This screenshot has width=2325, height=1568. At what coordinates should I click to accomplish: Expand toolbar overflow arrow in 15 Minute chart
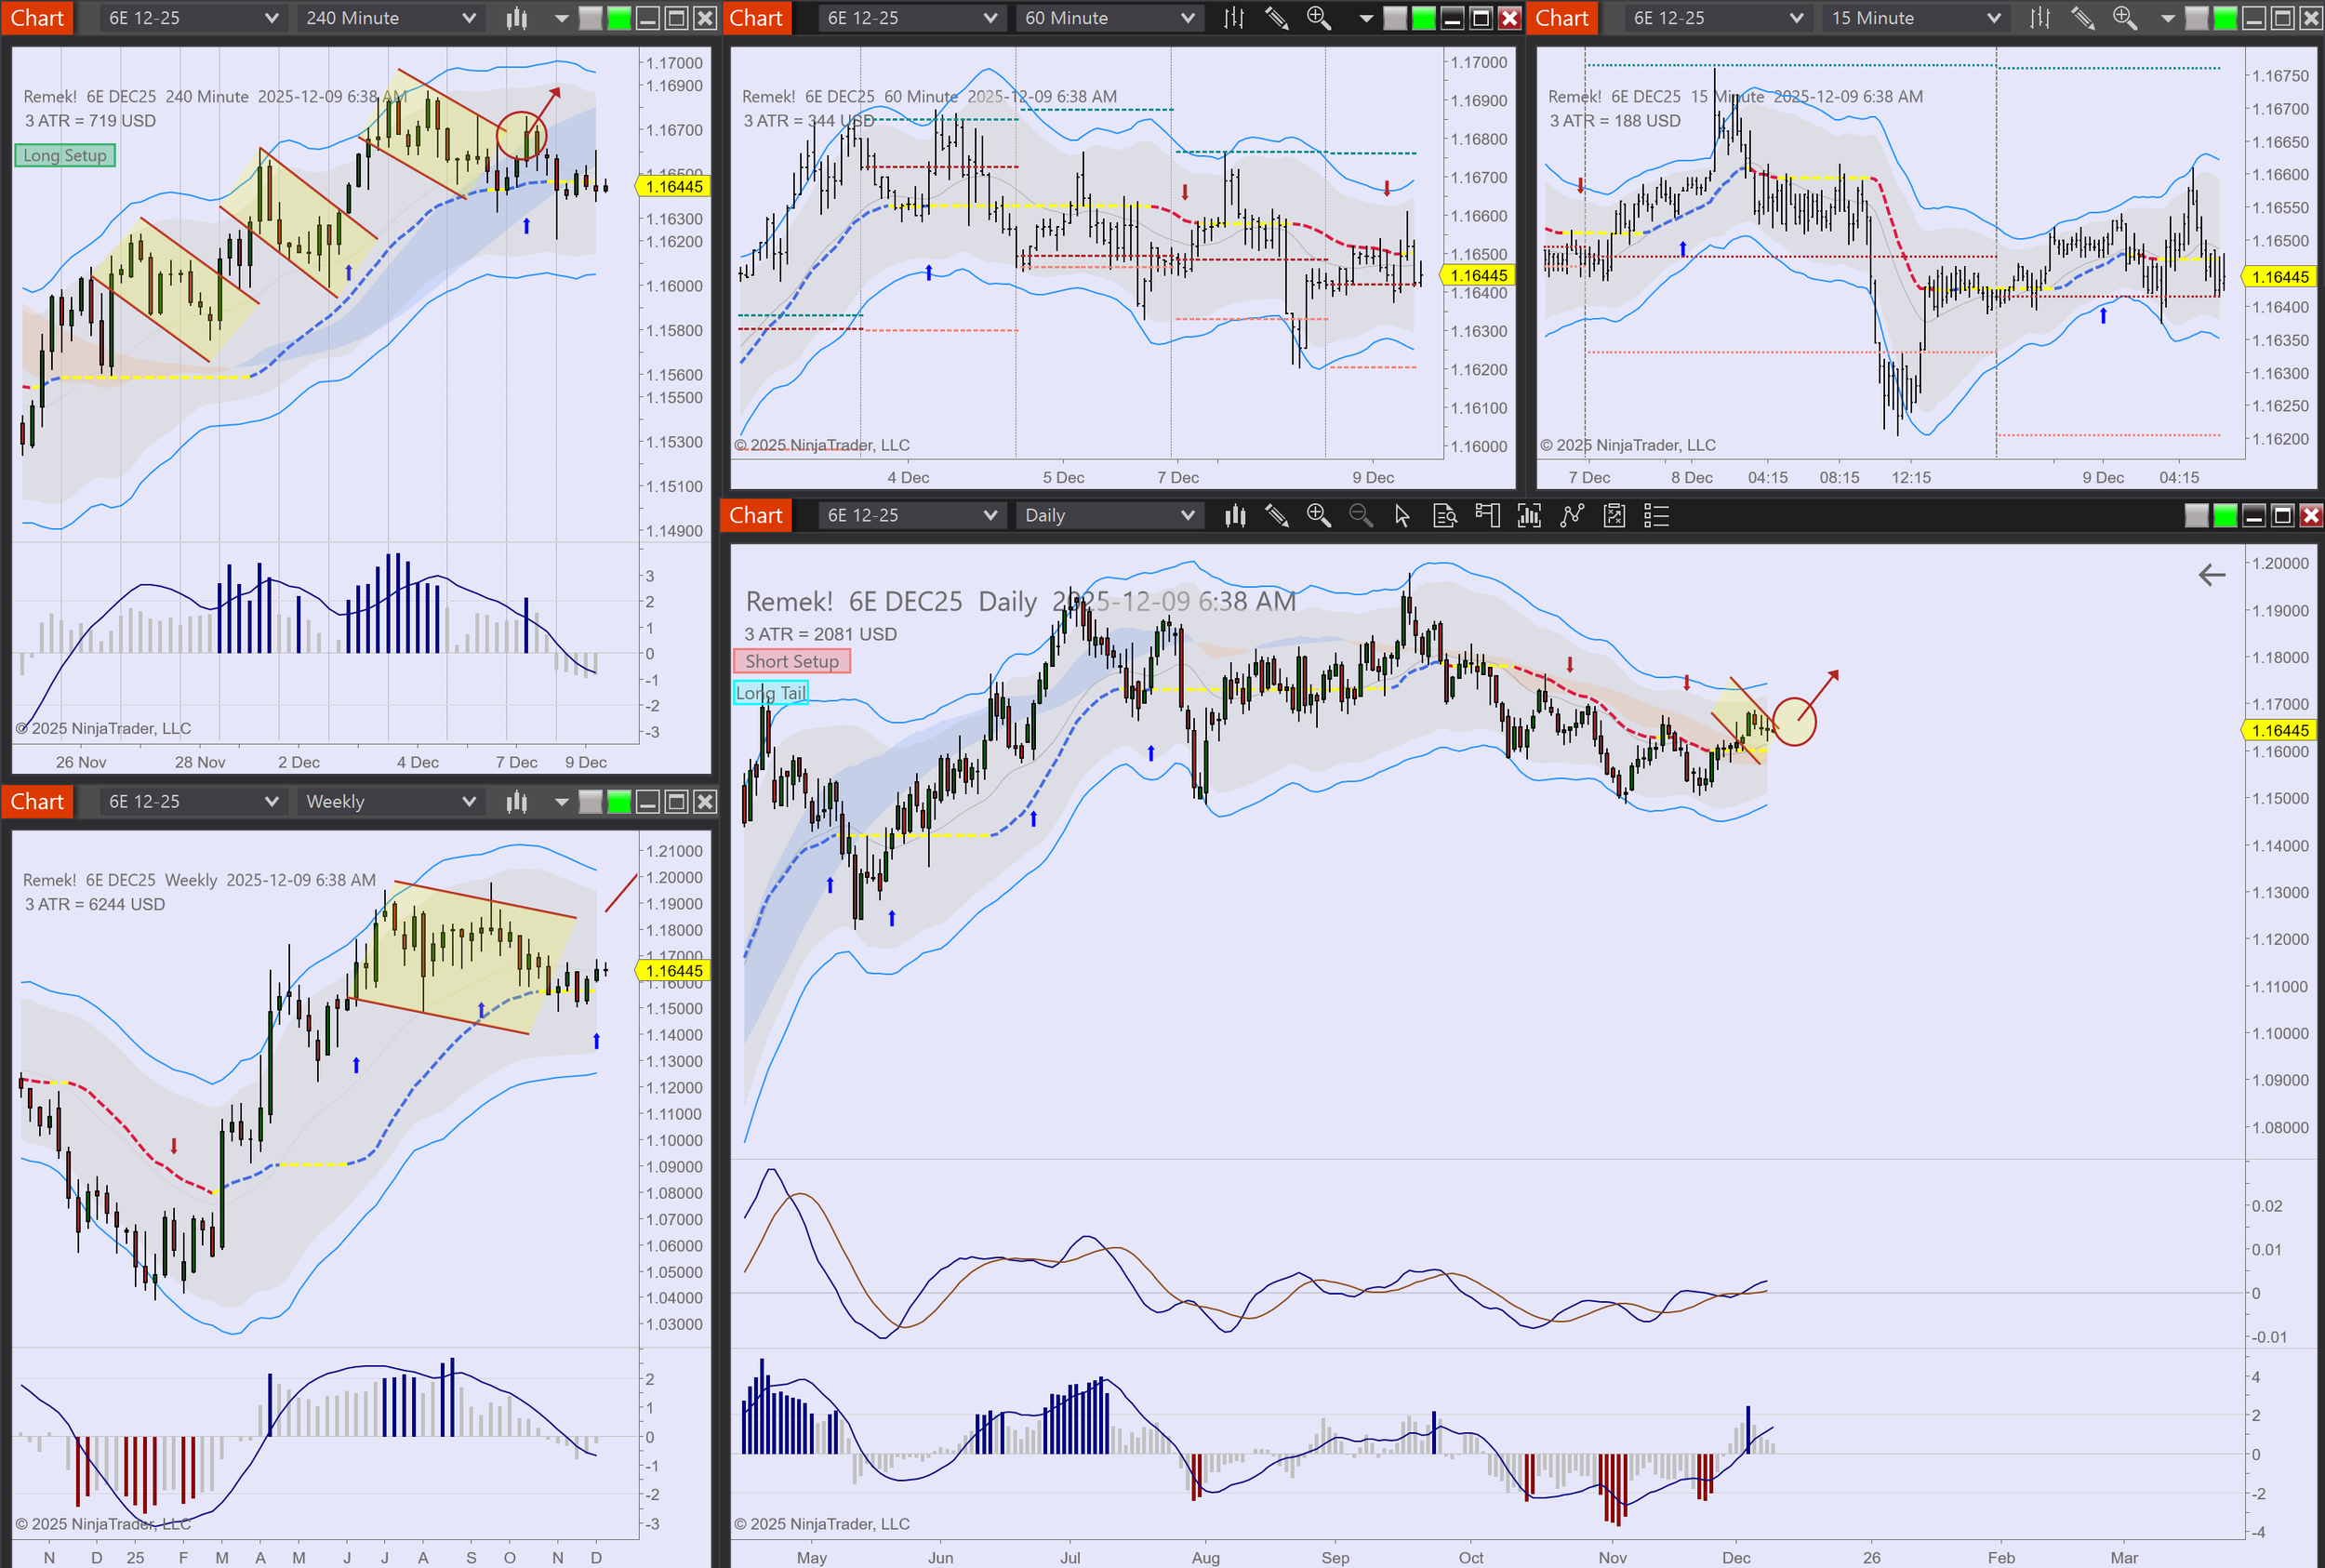(x=2168, y=18)
